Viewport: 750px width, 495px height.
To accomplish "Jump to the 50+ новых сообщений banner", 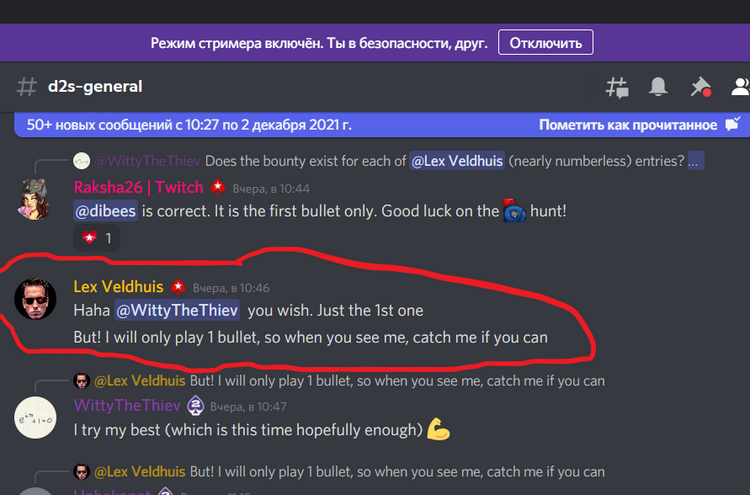I will coord(189,125).
